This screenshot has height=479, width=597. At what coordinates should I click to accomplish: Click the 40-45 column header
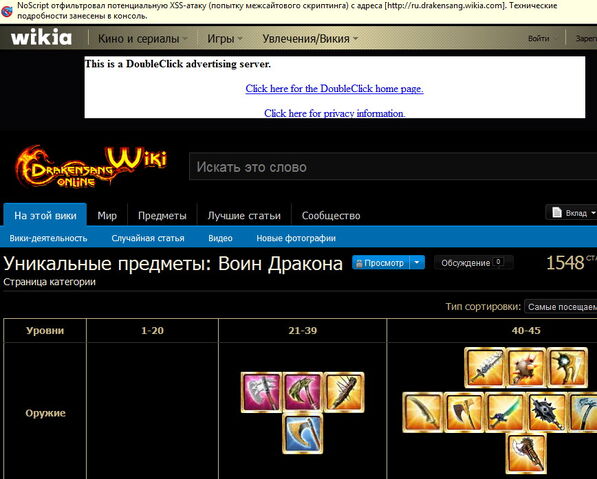click(526, 331)
